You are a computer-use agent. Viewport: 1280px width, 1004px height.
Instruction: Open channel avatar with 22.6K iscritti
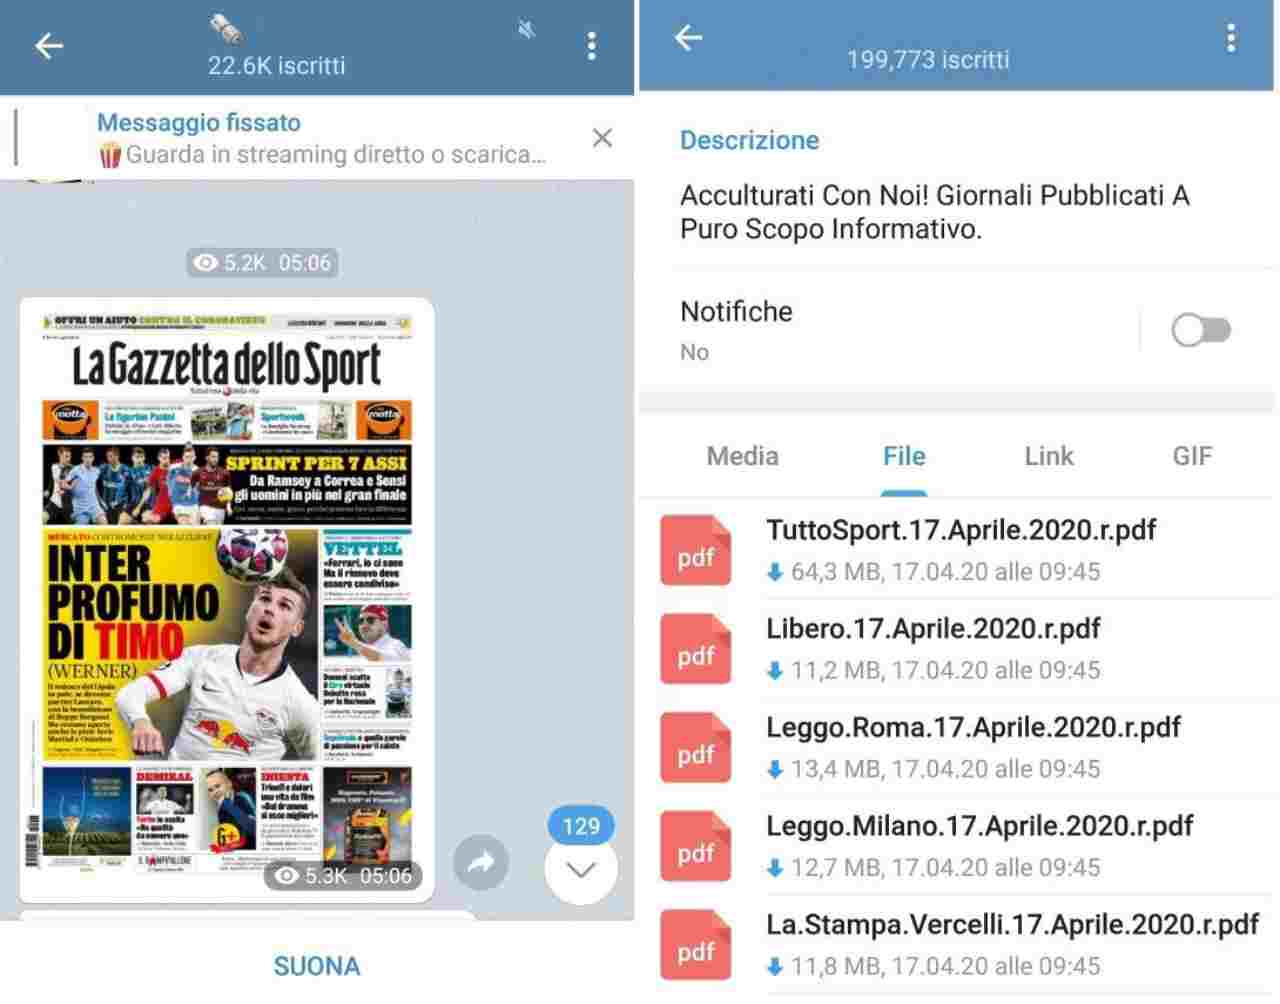pyautogui.click(x=226, y=28)
